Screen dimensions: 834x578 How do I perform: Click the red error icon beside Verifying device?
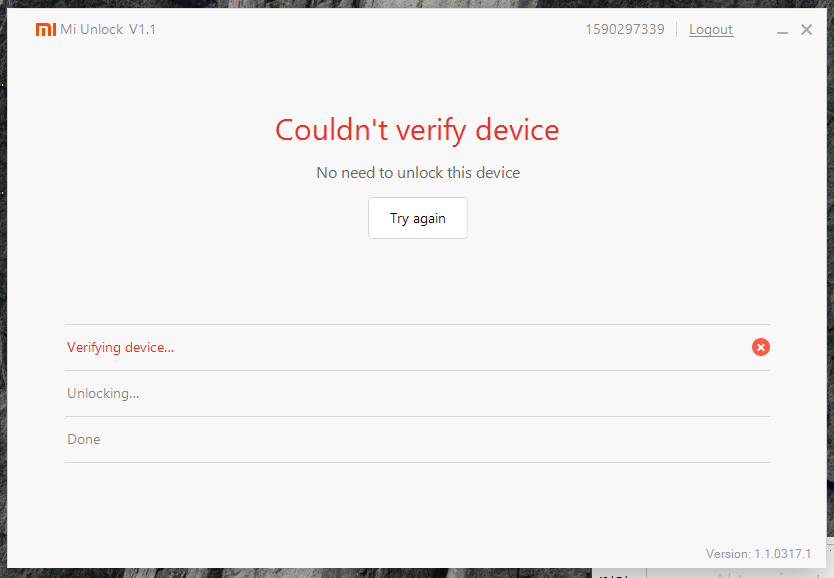(760, 347)
